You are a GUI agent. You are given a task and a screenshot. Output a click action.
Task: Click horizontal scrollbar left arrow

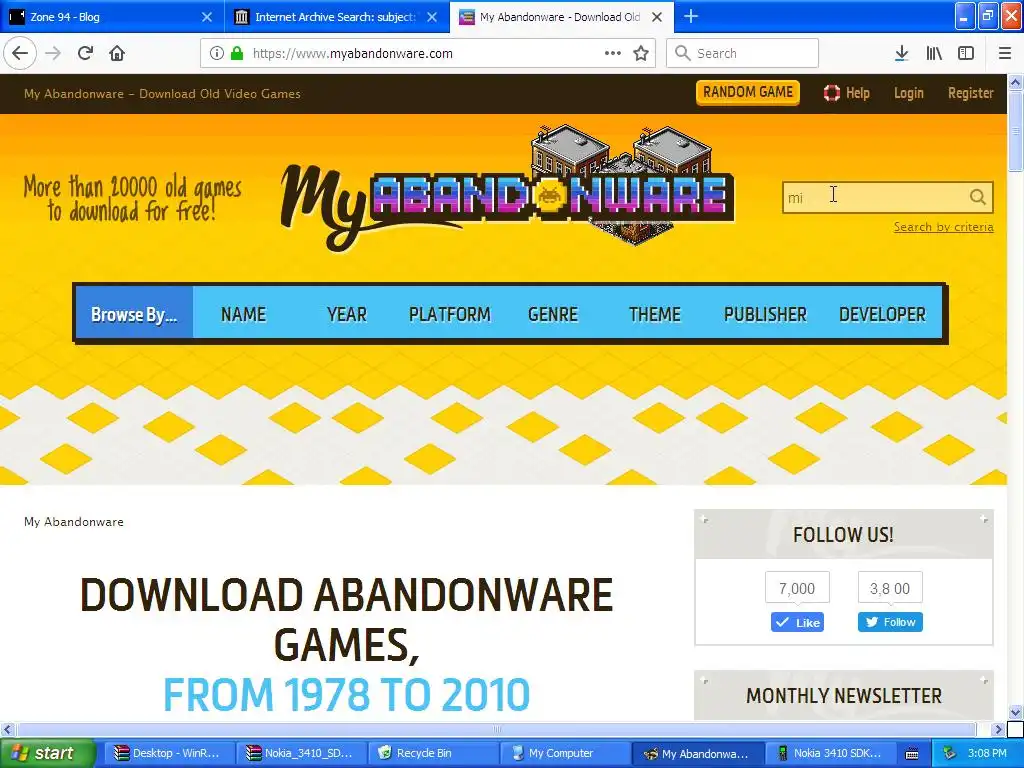click(x=7, y=729)
